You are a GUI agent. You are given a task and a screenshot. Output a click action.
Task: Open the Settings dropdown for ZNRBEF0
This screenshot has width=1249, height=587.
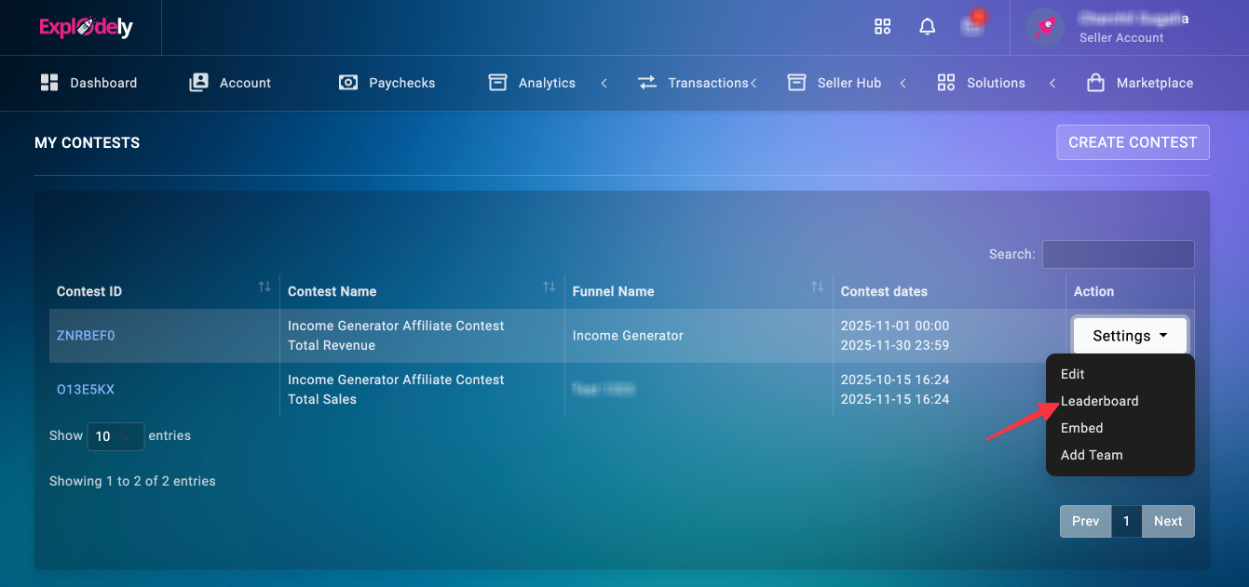pos(1130,336)
